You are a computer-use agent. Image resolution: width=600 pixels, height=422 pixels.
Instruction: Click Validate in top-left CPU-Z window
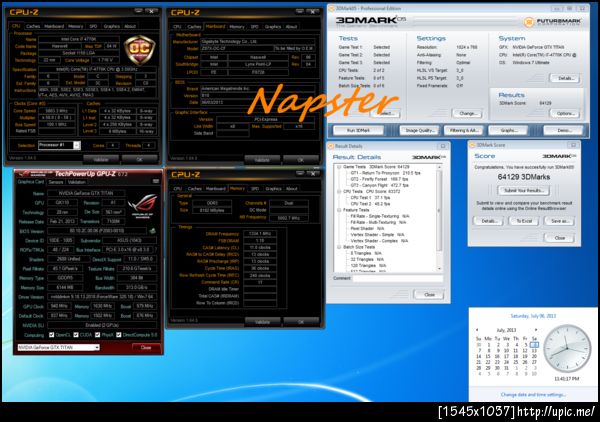101,160
